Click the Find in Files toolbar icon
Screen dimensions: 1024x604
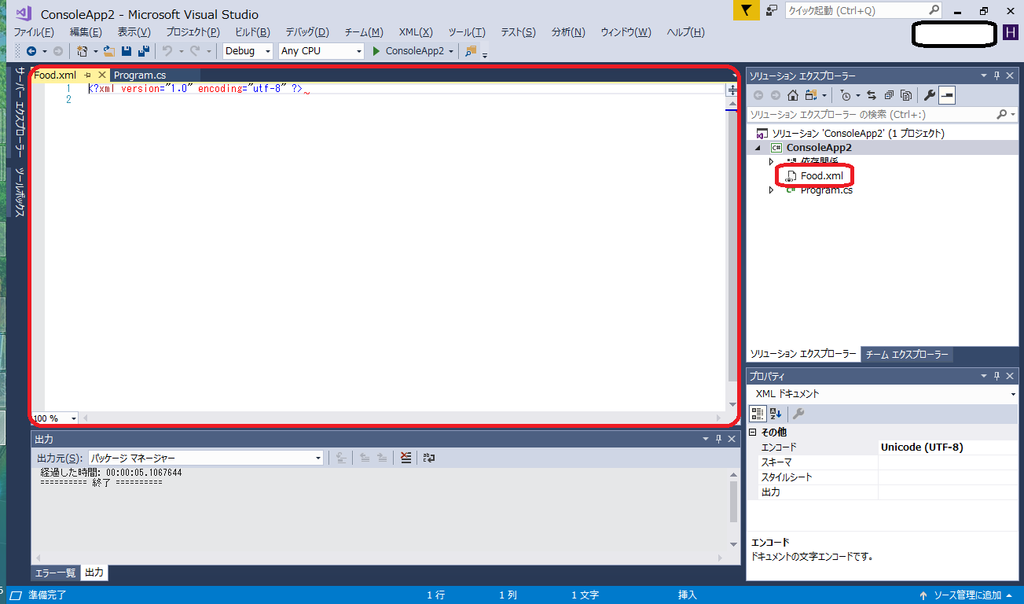coord(470,51)
